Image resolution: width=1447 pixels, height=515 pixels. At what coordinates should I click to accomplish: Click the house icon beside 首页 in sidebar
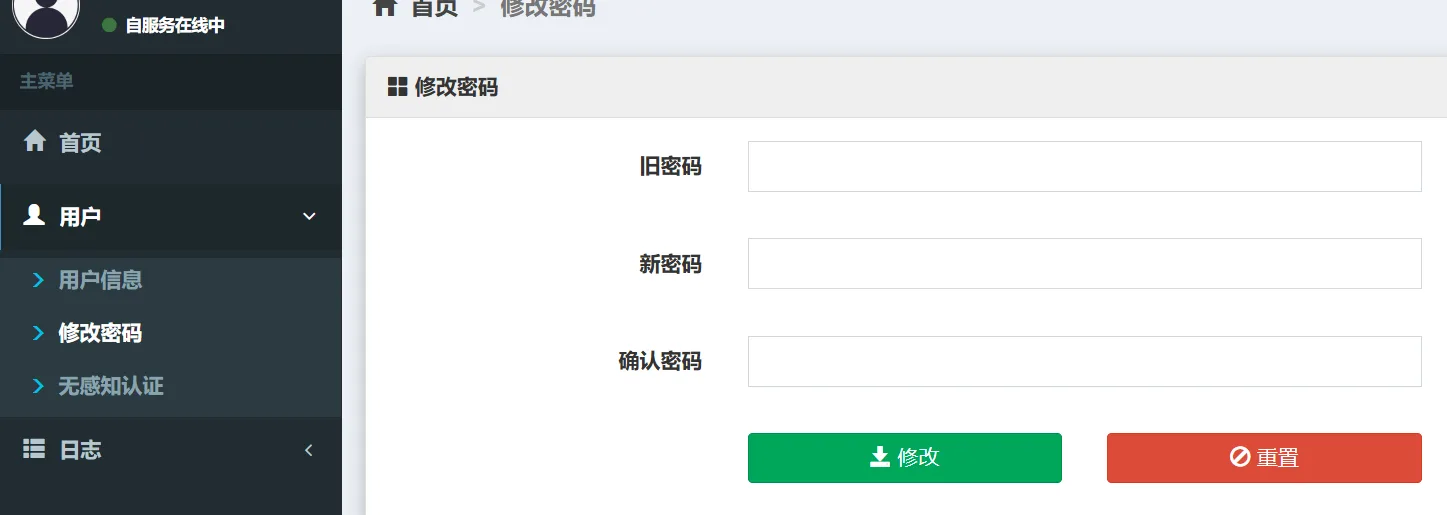(35, 141)
